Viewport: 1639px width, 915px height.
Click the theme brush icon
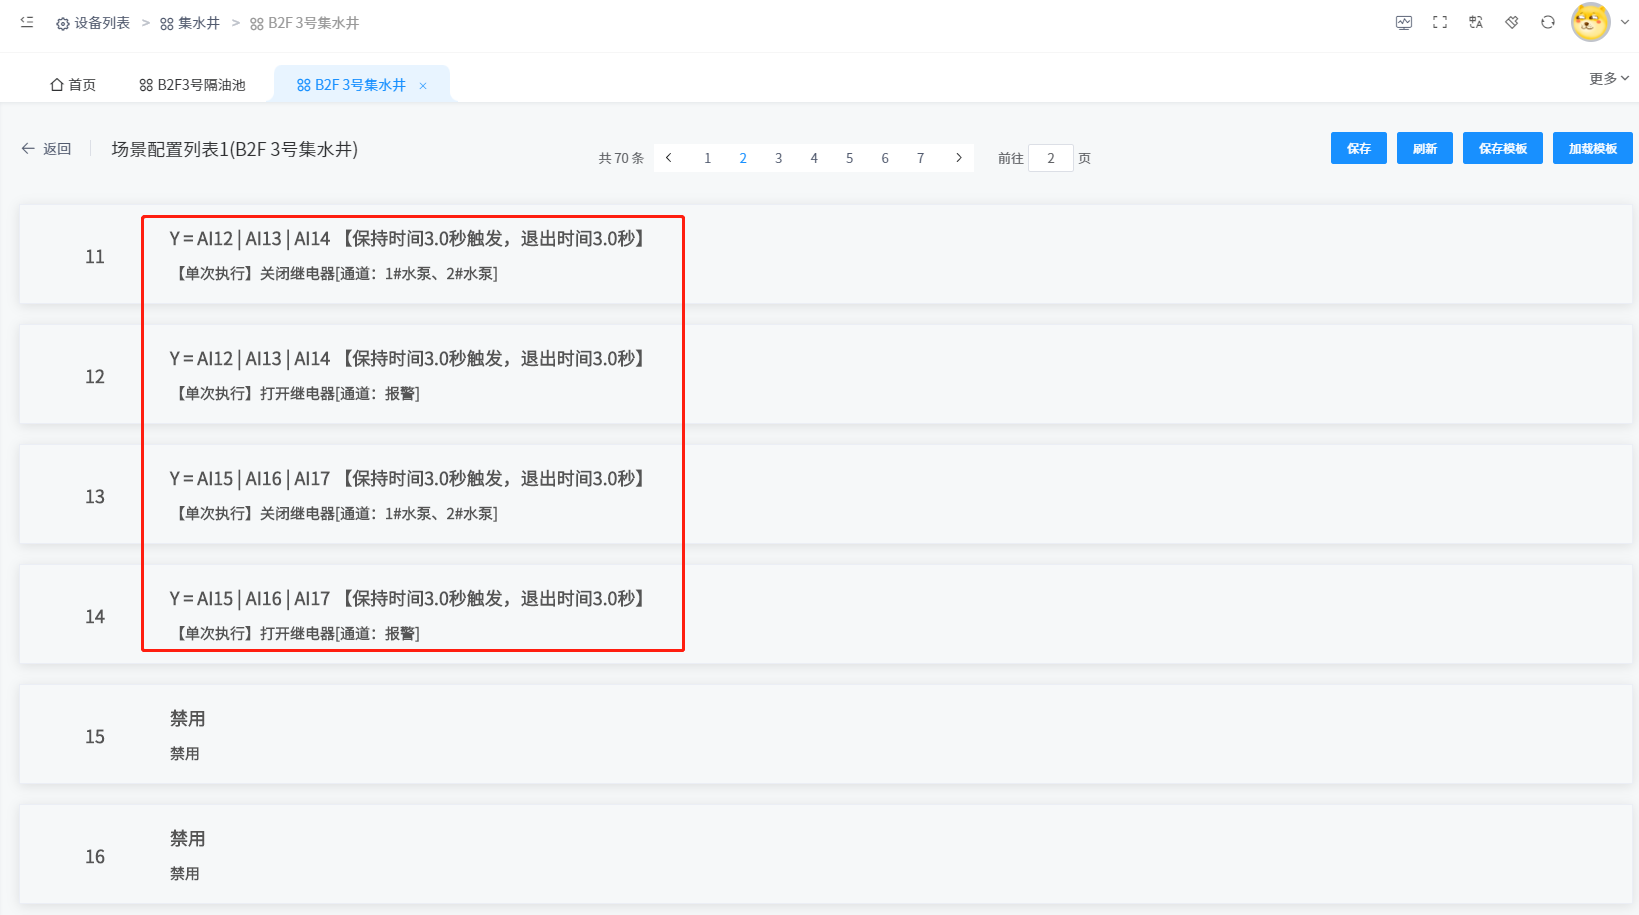[x=1512, y=22]
